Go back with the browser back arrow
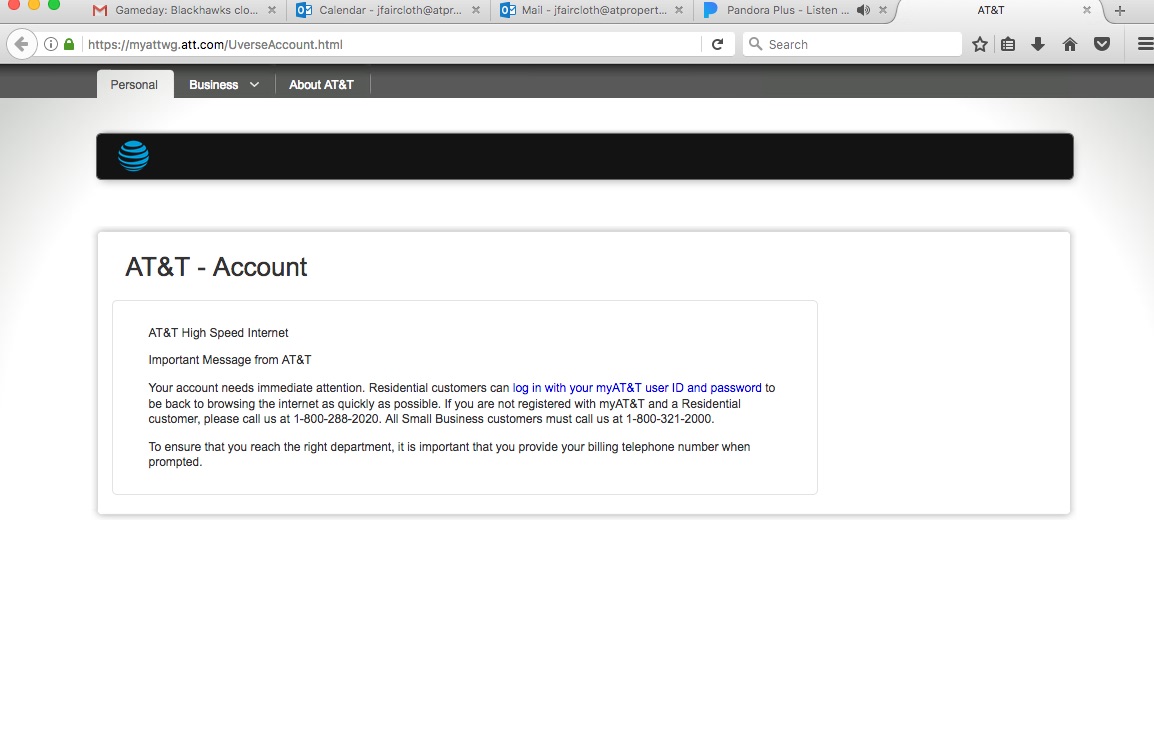The image size is (1154, 747). (x=21, y=44)
